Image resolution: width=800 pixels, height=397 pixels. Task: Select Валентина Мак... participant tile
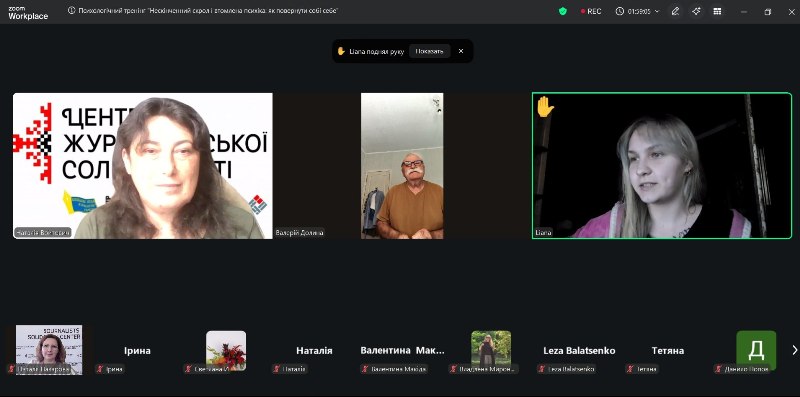pos(403,351)
